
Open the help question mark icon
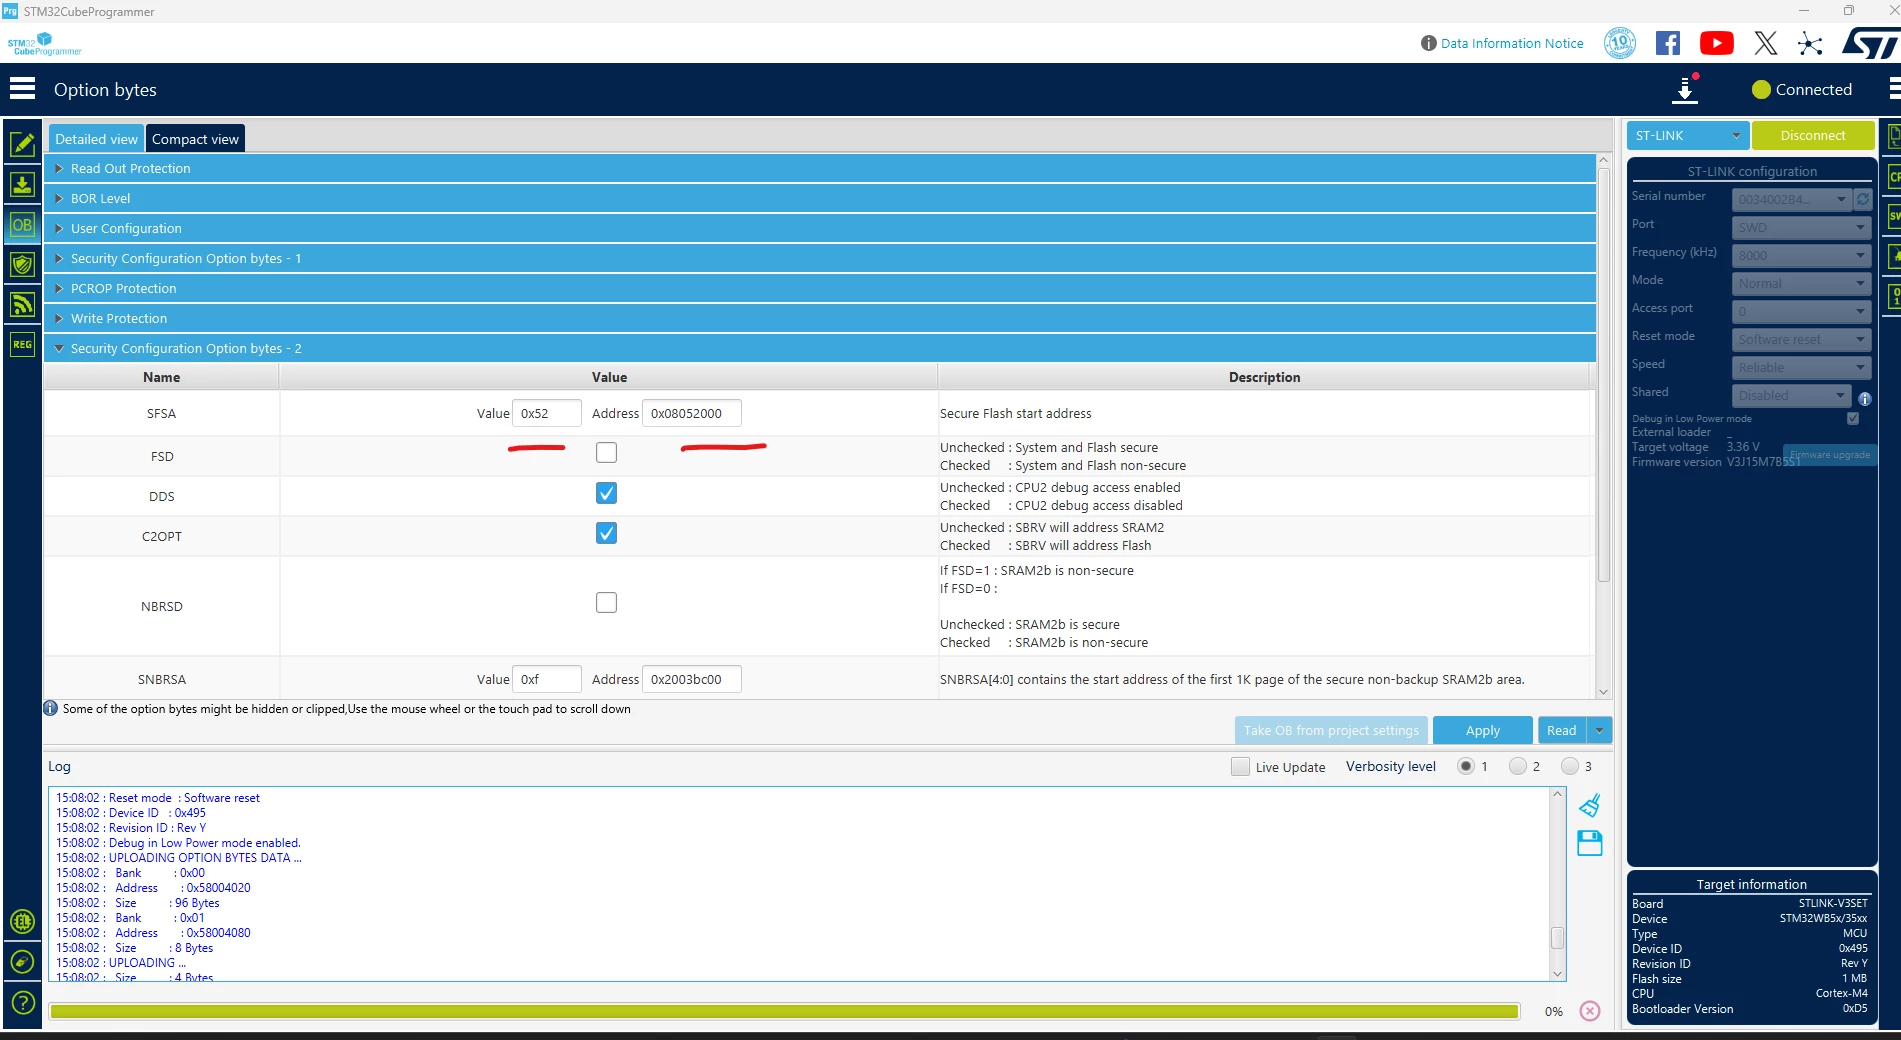click(22, 1002)
